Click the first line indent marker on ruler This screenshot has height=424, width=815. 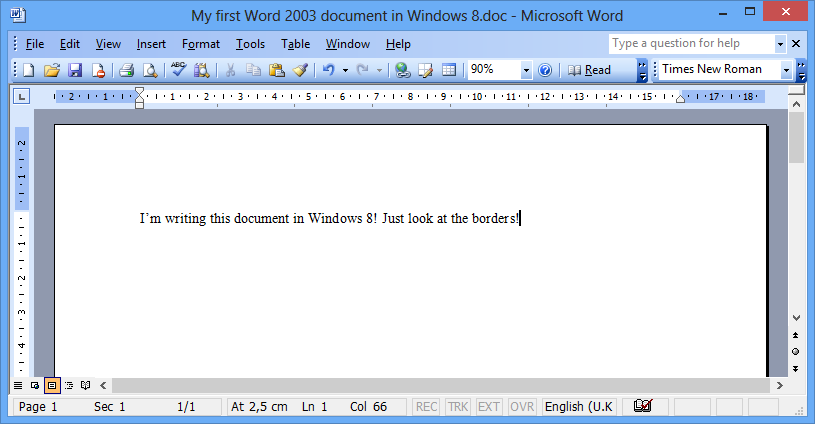point(139,92)
